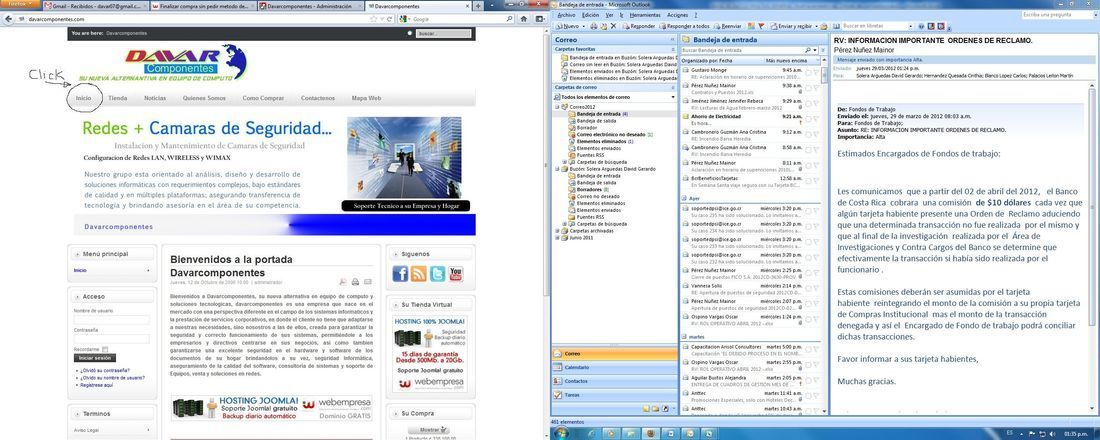1100x440 pixels.
Task: Toggle flag for BcrBeneficiosTarjetas message
Action: (816, 180)
